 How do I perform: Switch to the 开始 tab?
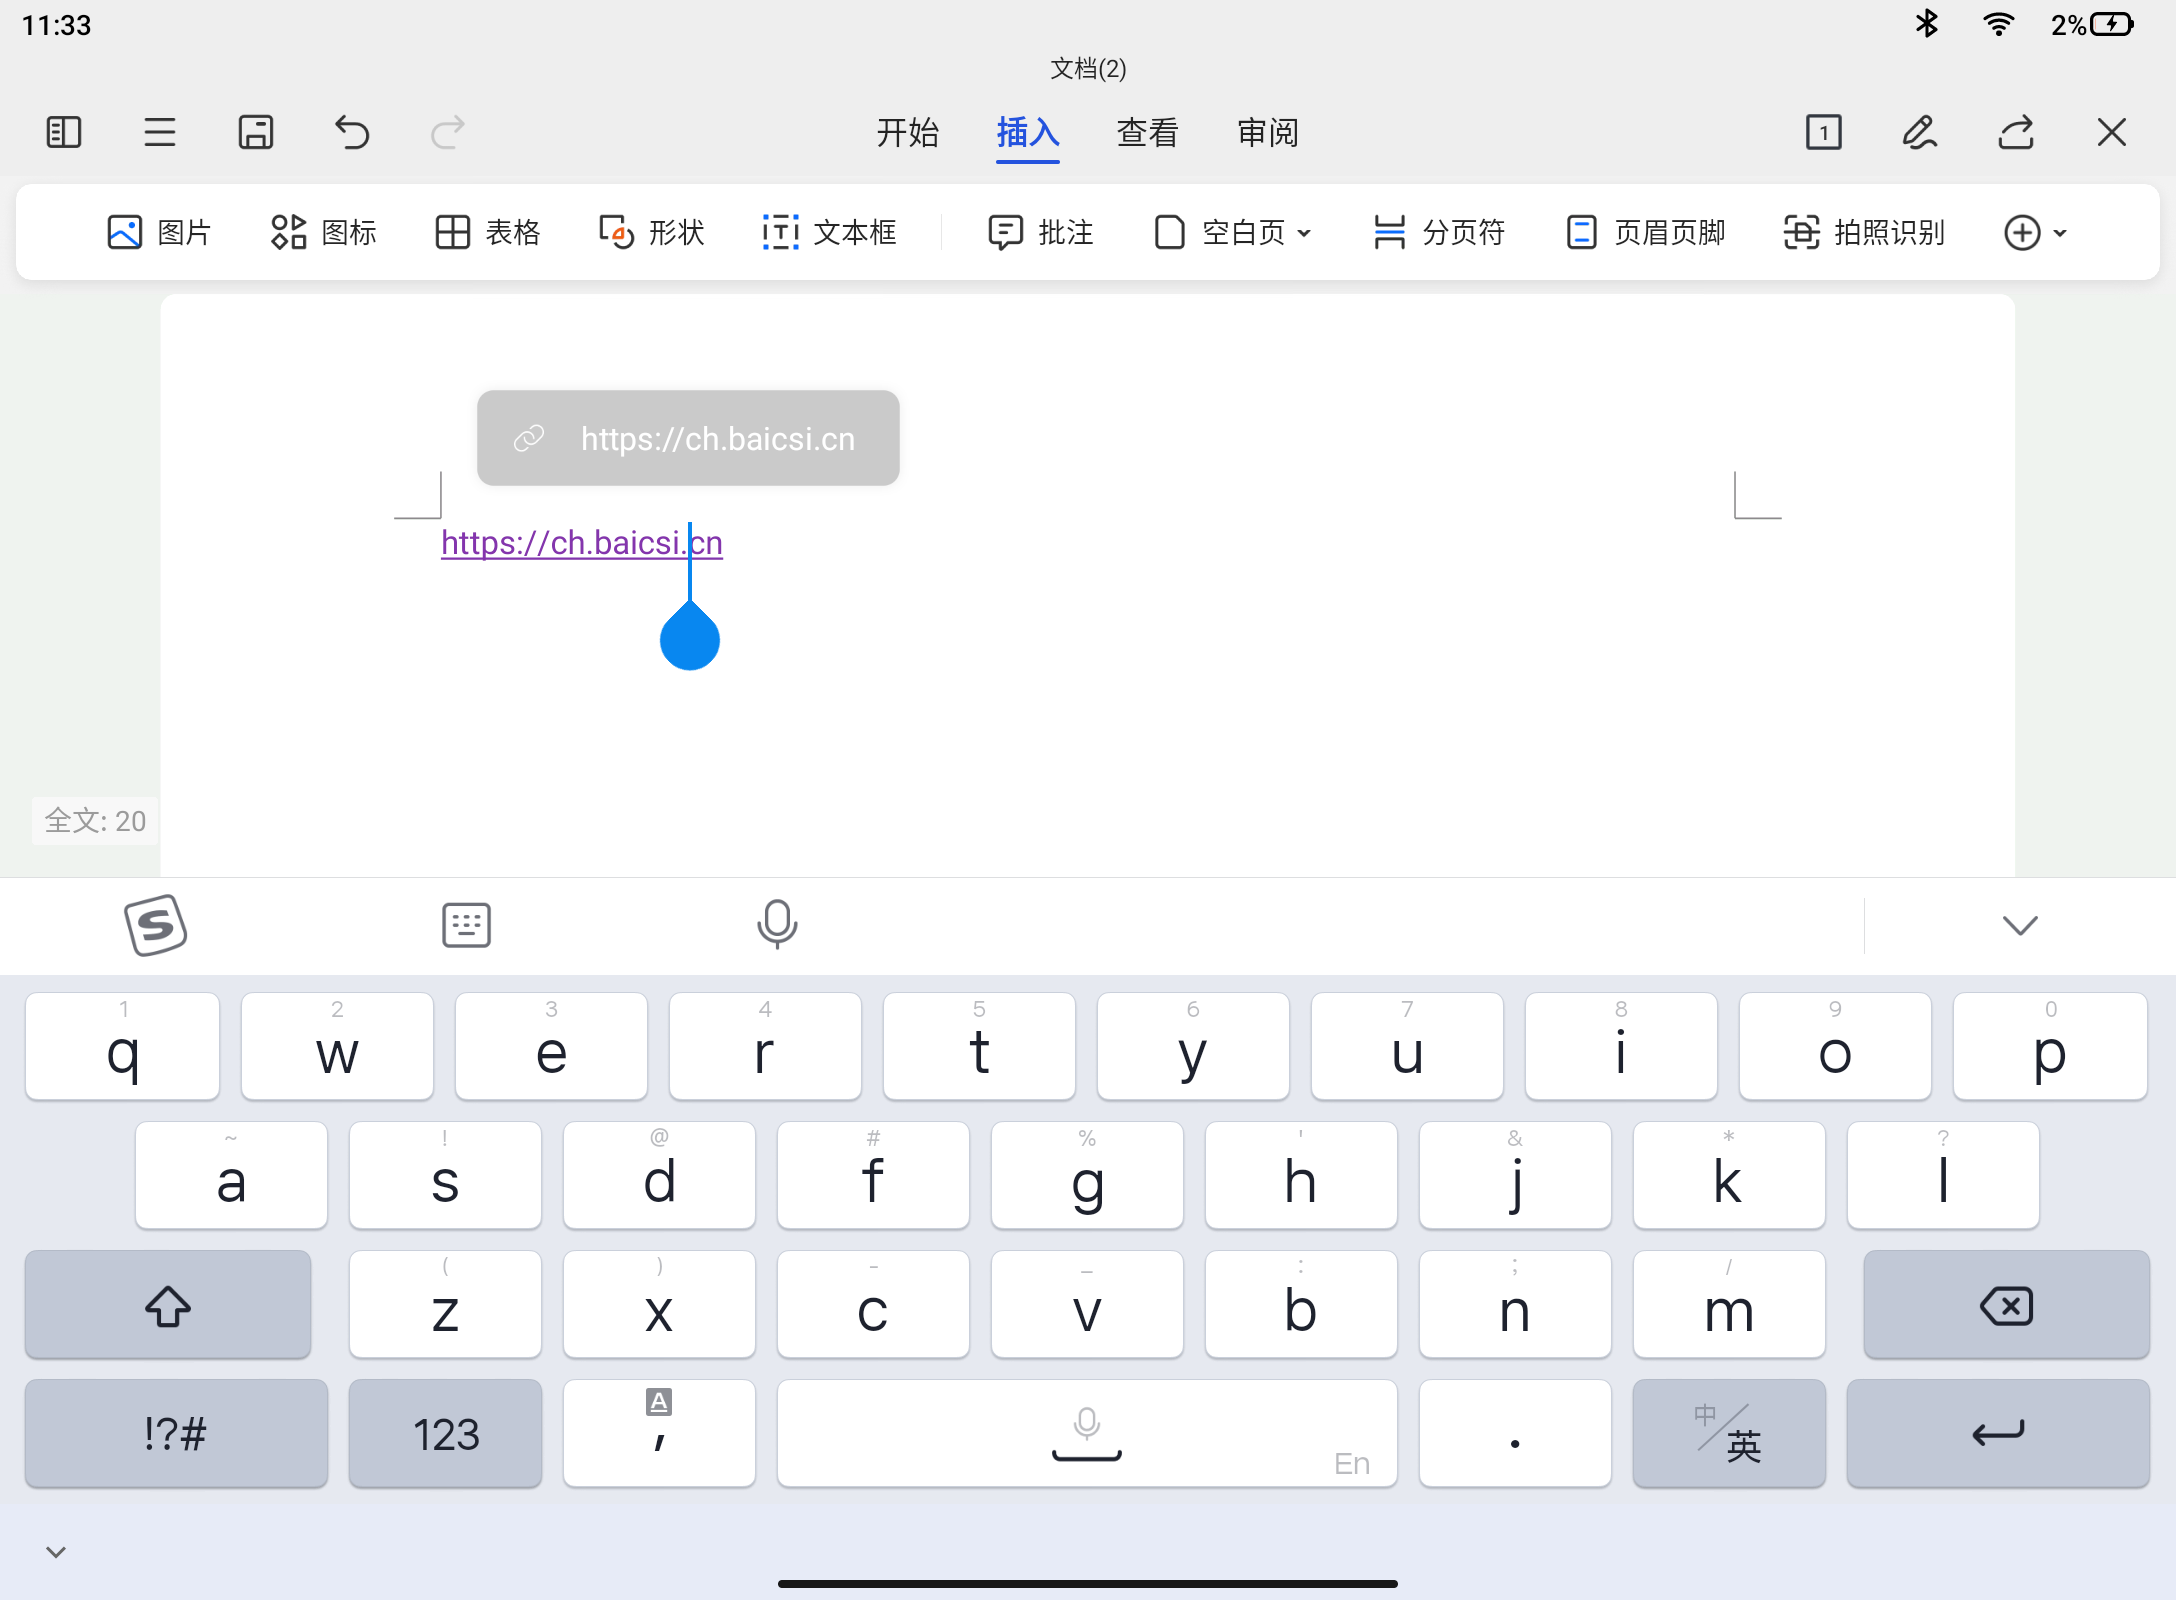908,132
